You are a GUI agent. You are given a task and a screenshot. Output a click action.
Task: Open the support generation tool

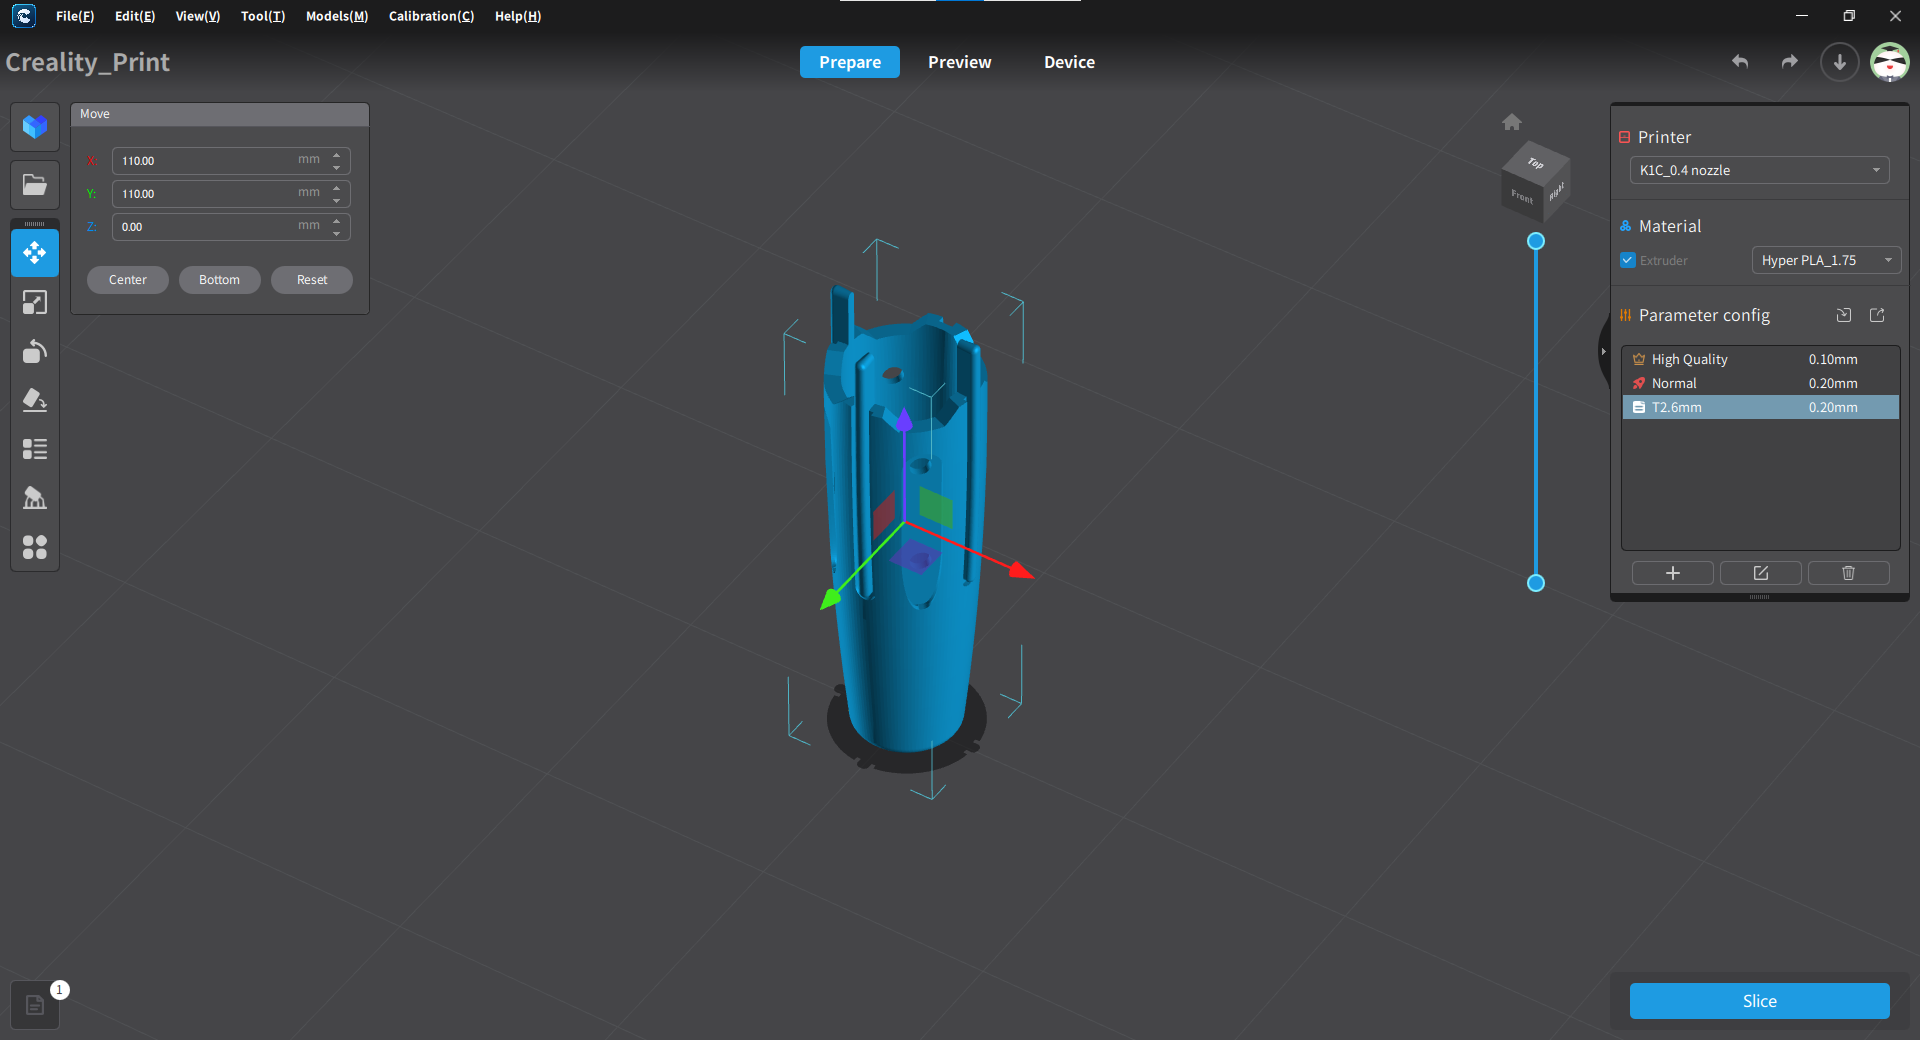[35, 498]
